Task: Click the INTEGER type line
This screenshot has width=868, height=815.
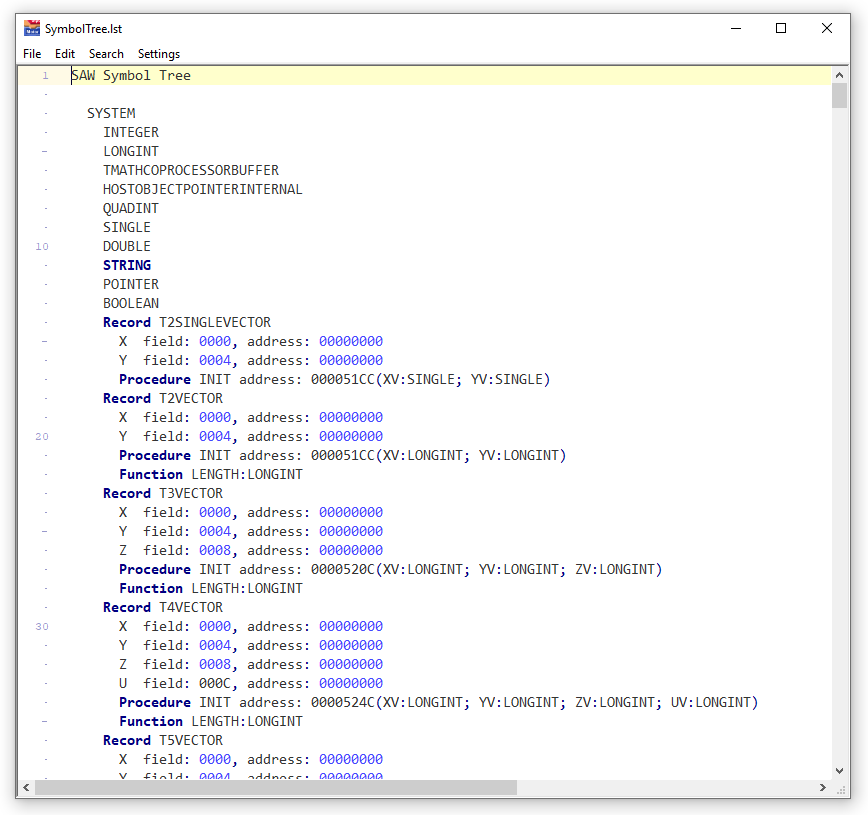Action: (x=131, y=132)
